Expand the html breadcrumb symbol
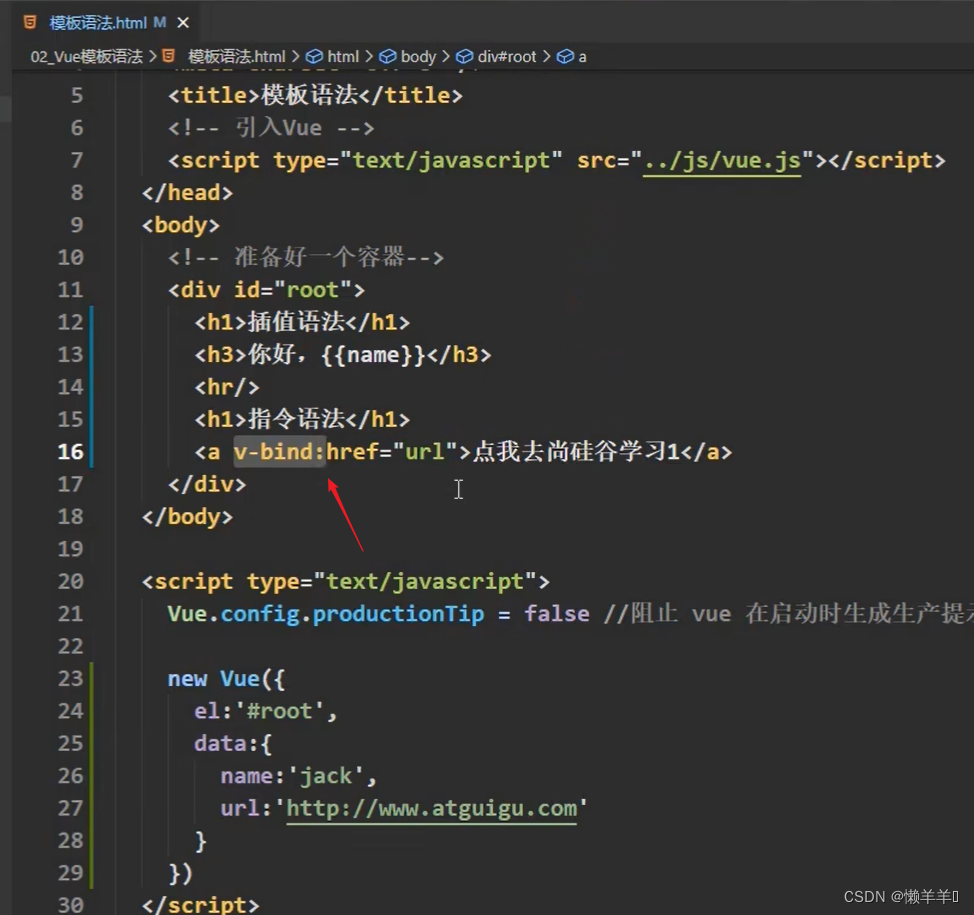 (x=342, y=57)
